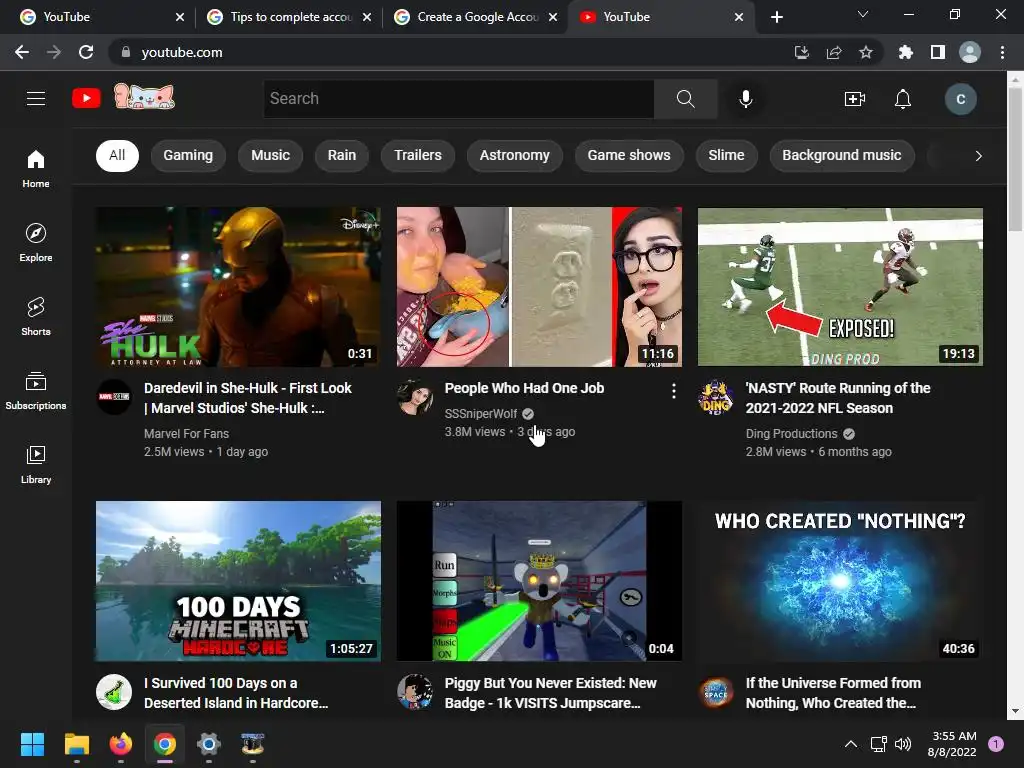This screenshot has height=768, width=1024.
Task: Show hidden system tray icons chevron
Action: (851, 744)
